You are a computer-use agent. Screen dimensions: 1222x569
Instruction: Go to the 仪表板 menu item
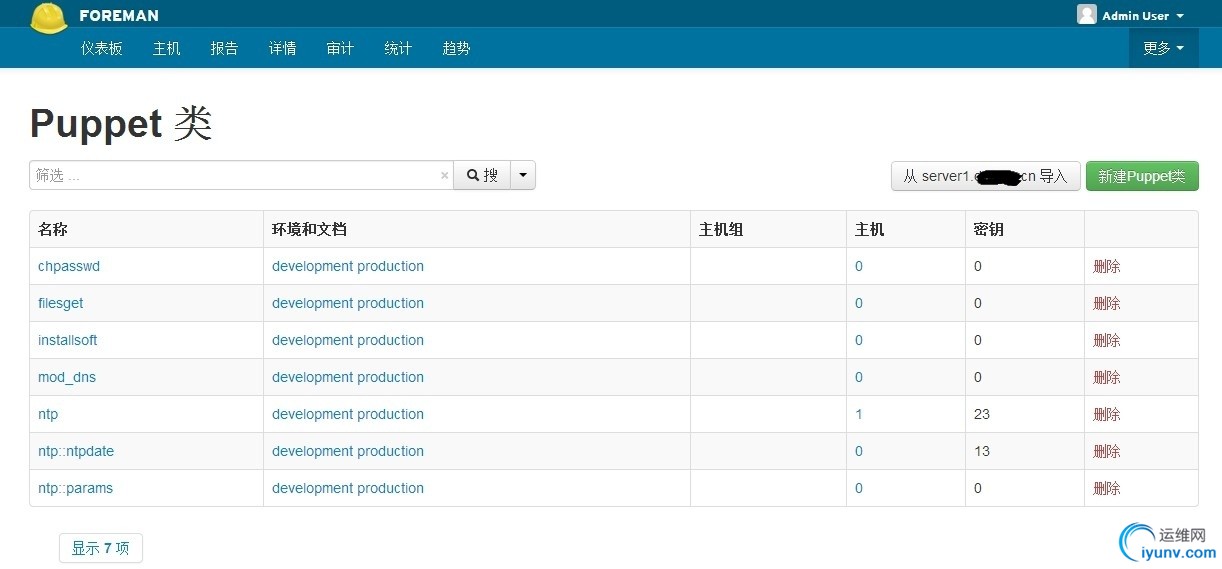pyautogui.click(x=102, y=48)
